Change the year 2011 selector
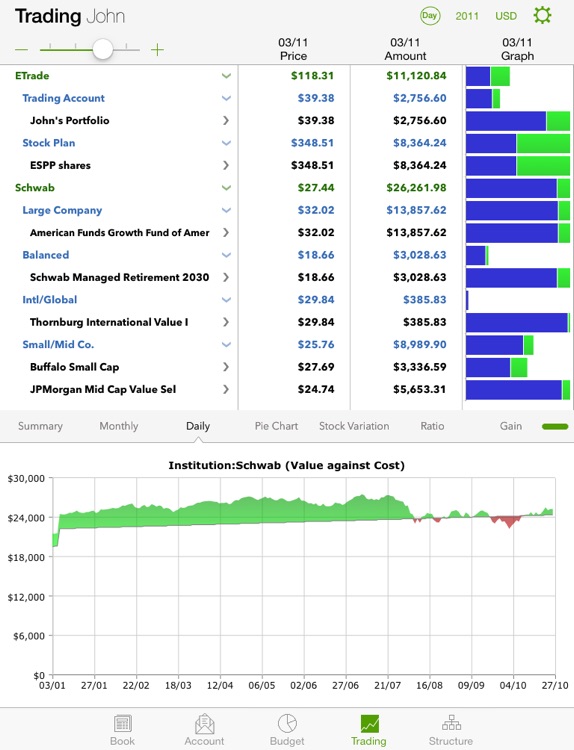Viewport: 574px width, 750px height. click(x=467, y=16)
